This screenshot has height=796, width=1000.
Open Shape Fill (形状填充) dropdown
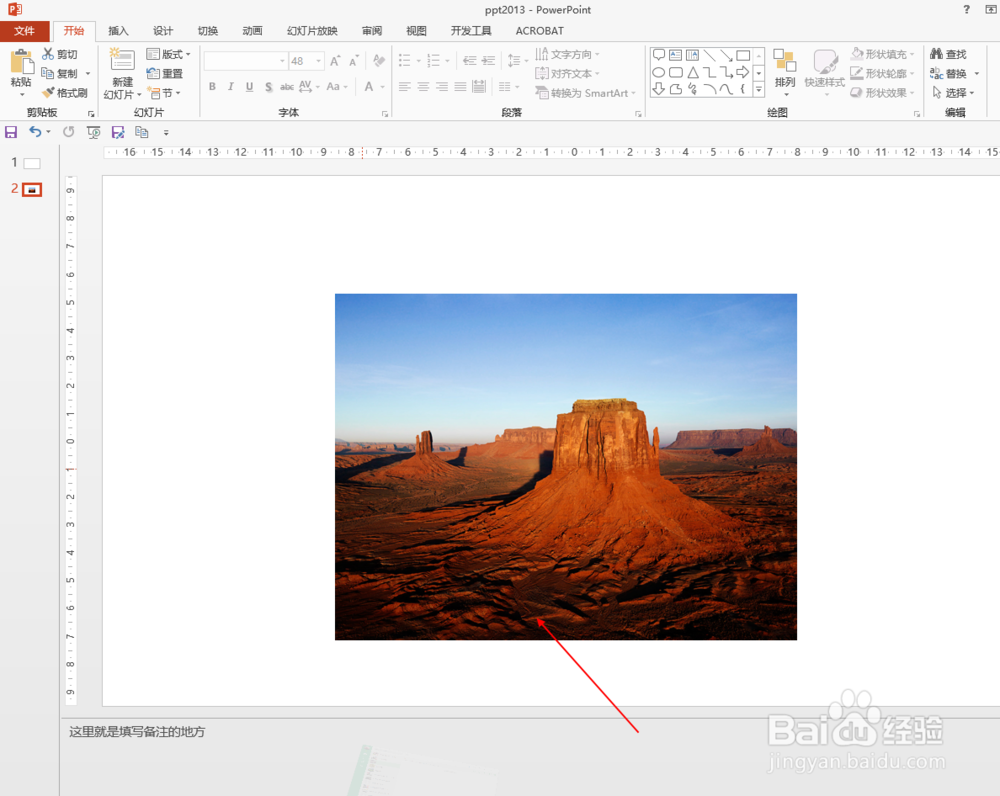coord(883,54)
